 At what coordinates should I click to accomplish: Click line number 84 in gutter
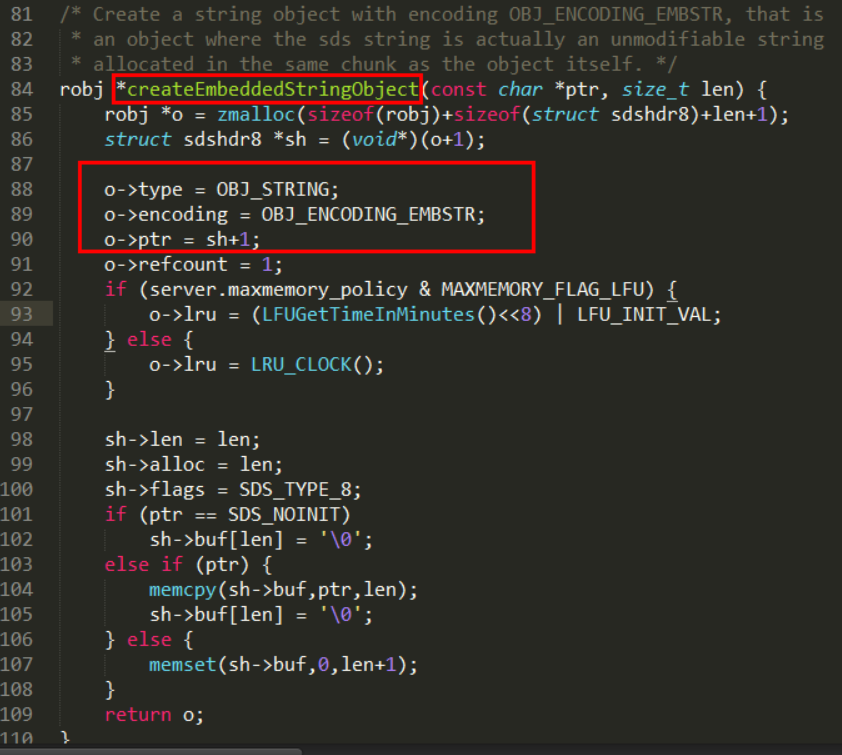(21, 89)
